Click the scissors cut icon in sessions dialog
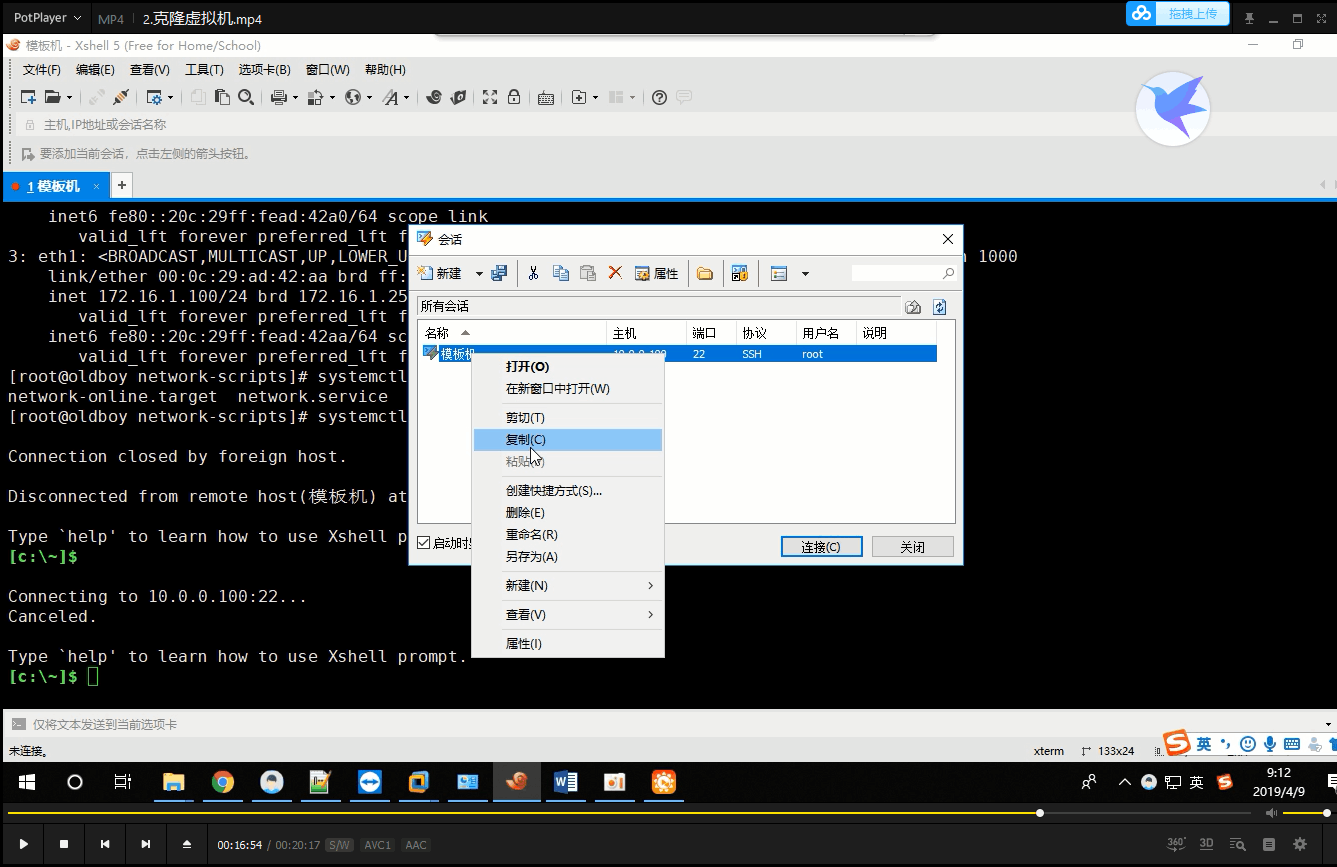Image resolution: width=1337 pixels, height=867 pixels. point(534,273)
